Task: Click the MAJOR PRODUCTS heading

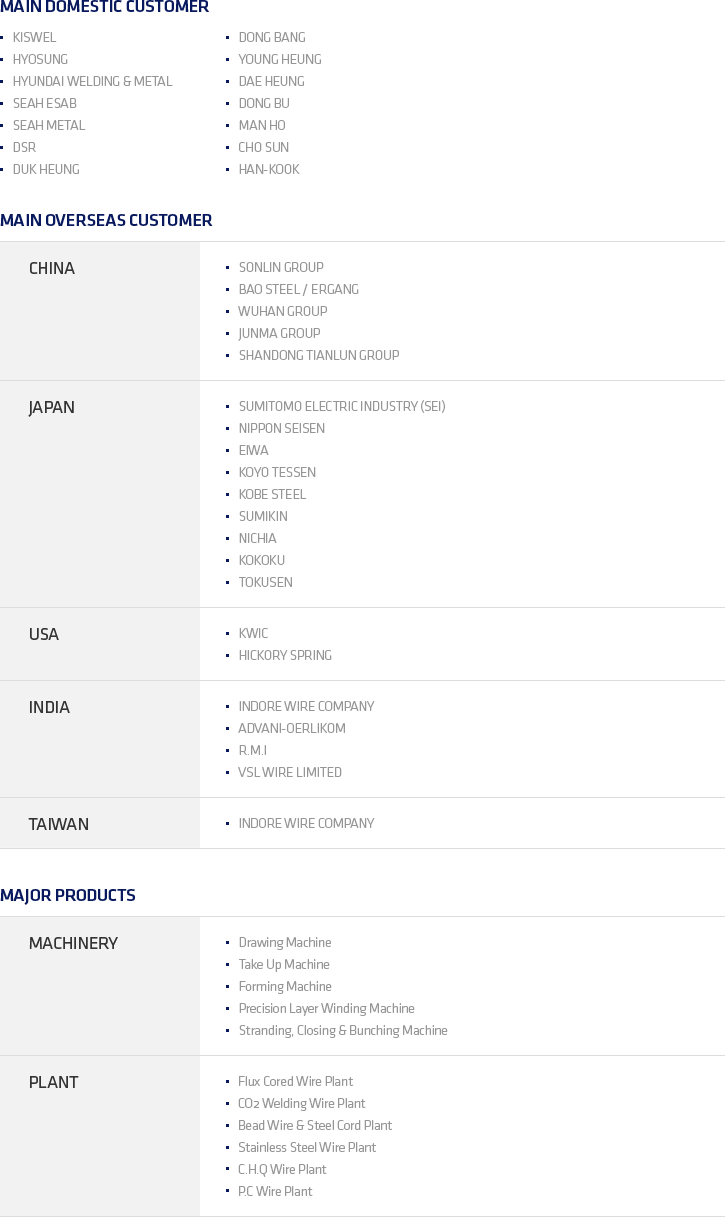Action: click(68, 895)
